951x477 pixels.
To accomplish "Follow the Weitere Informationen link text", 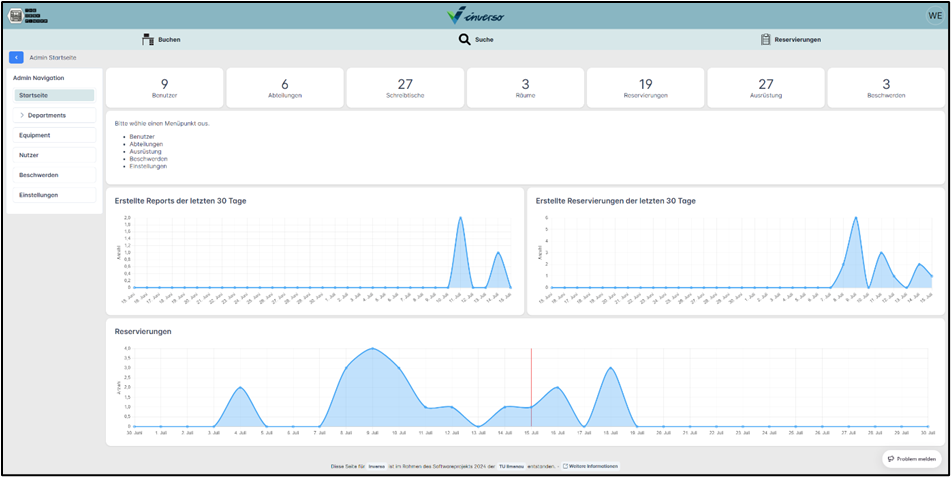I will (593, 466).
